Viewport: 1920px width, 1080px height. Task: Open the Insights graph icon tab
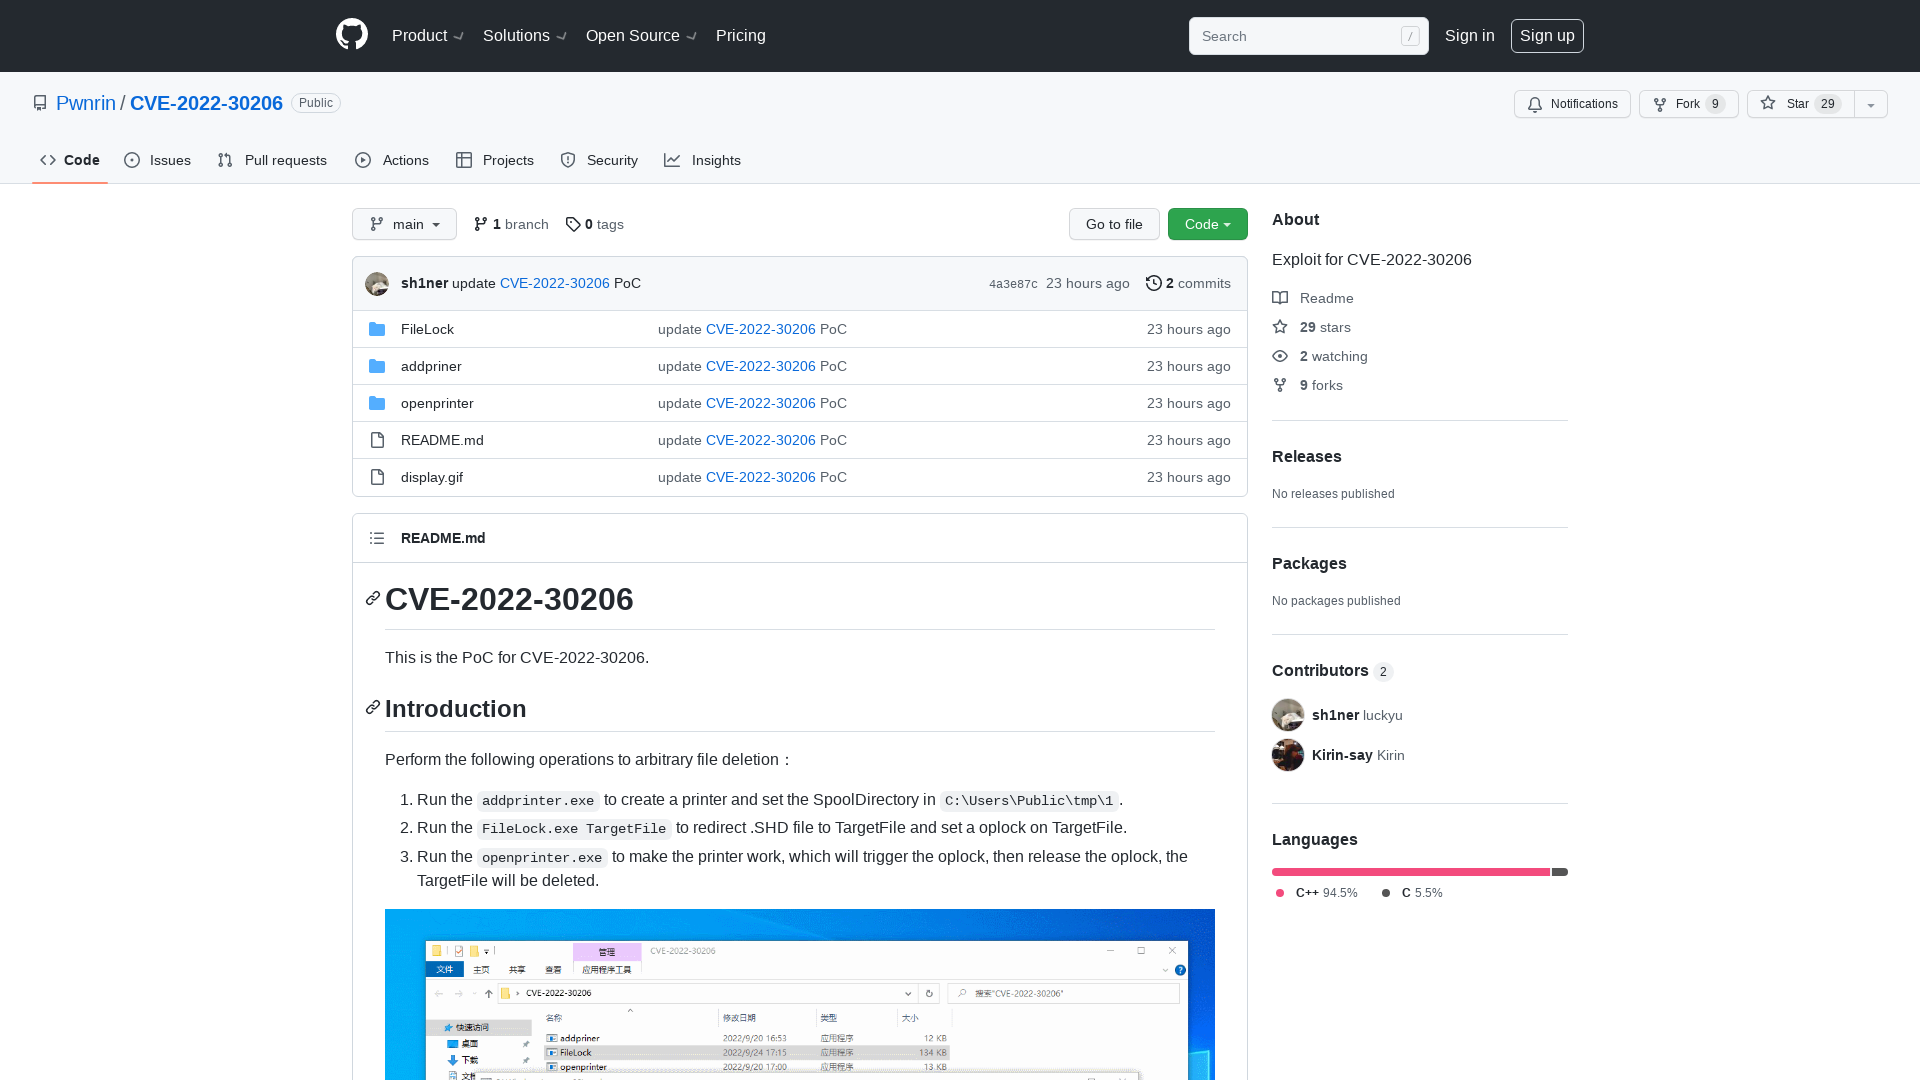673,160
